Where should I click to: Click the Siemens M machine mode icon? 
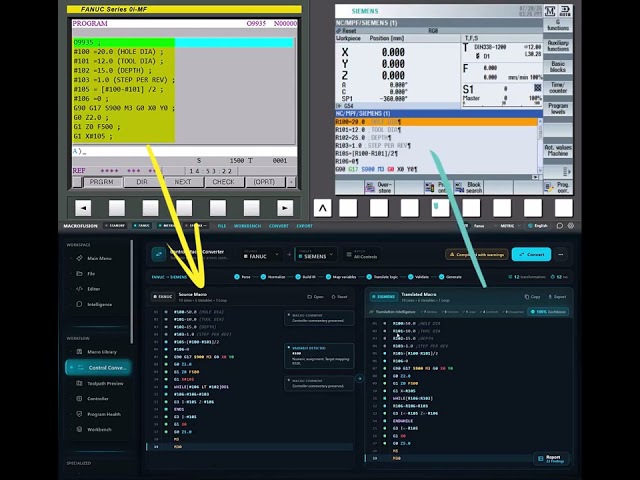[550, 11]
